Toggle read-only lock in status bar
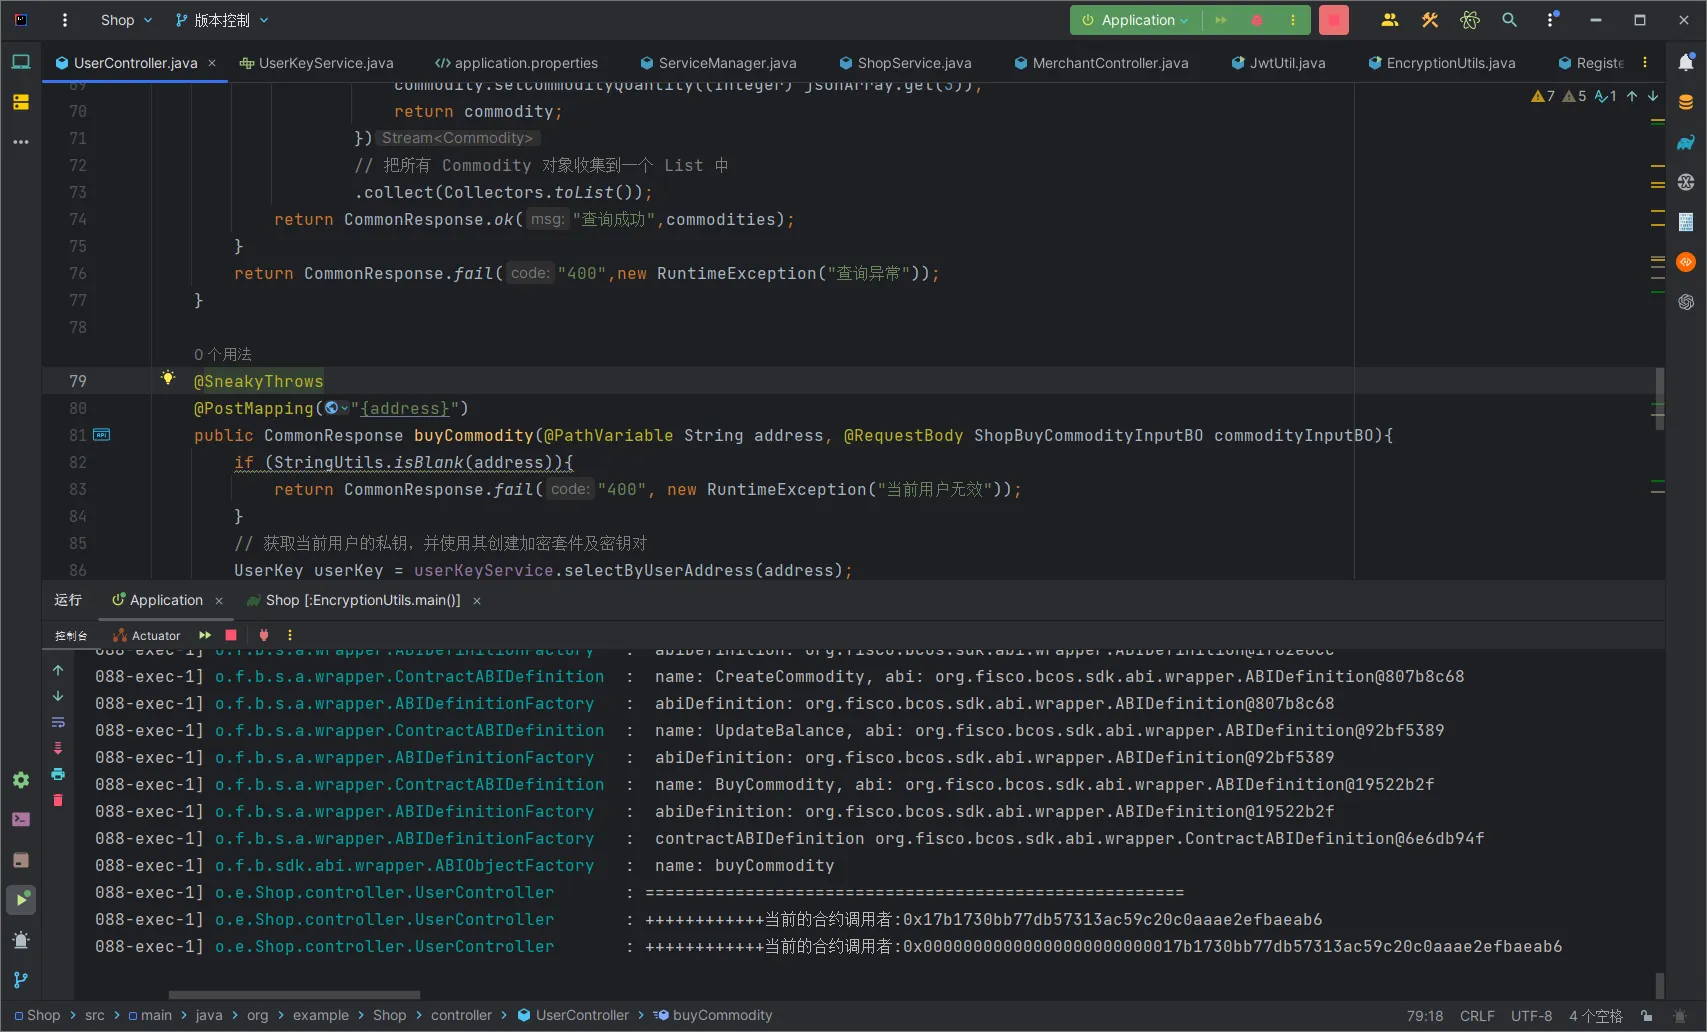The image size is (1707, 1032). (x=1647, y=1015)
